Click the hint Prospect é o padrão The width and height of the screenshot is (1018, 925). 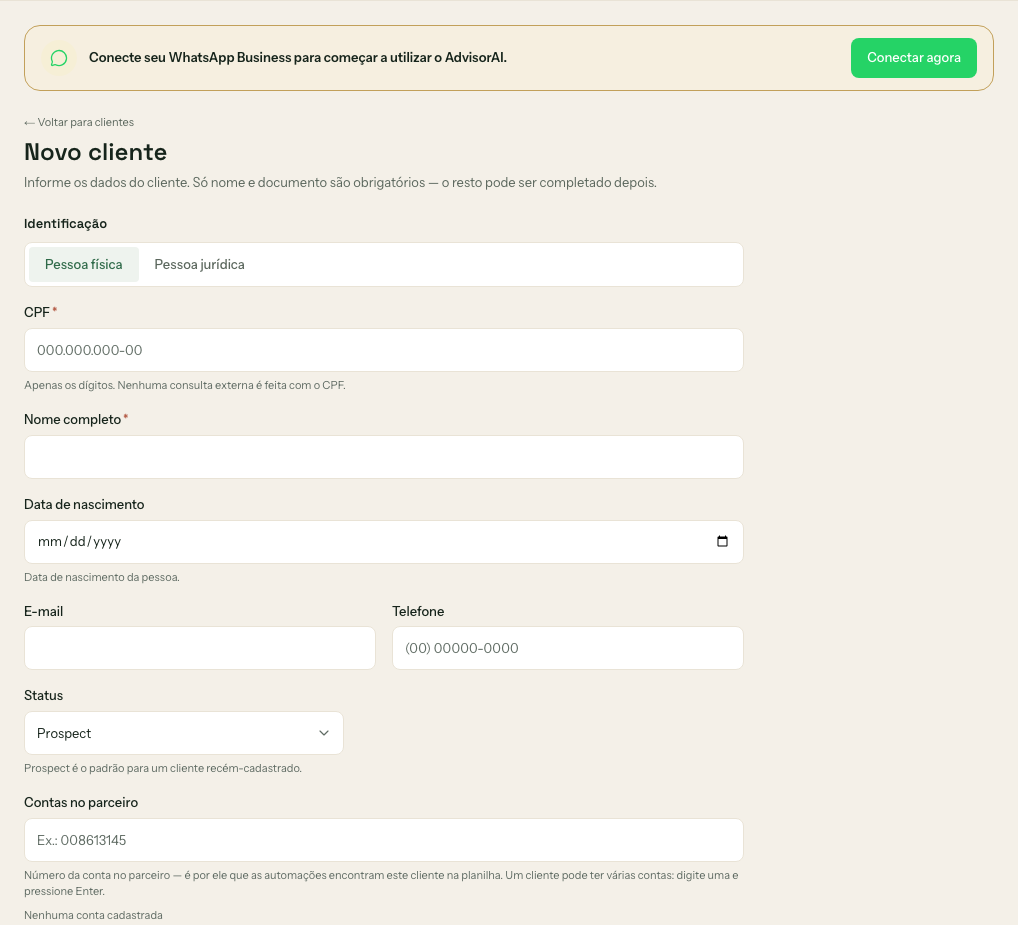click(x=163, y=768)
